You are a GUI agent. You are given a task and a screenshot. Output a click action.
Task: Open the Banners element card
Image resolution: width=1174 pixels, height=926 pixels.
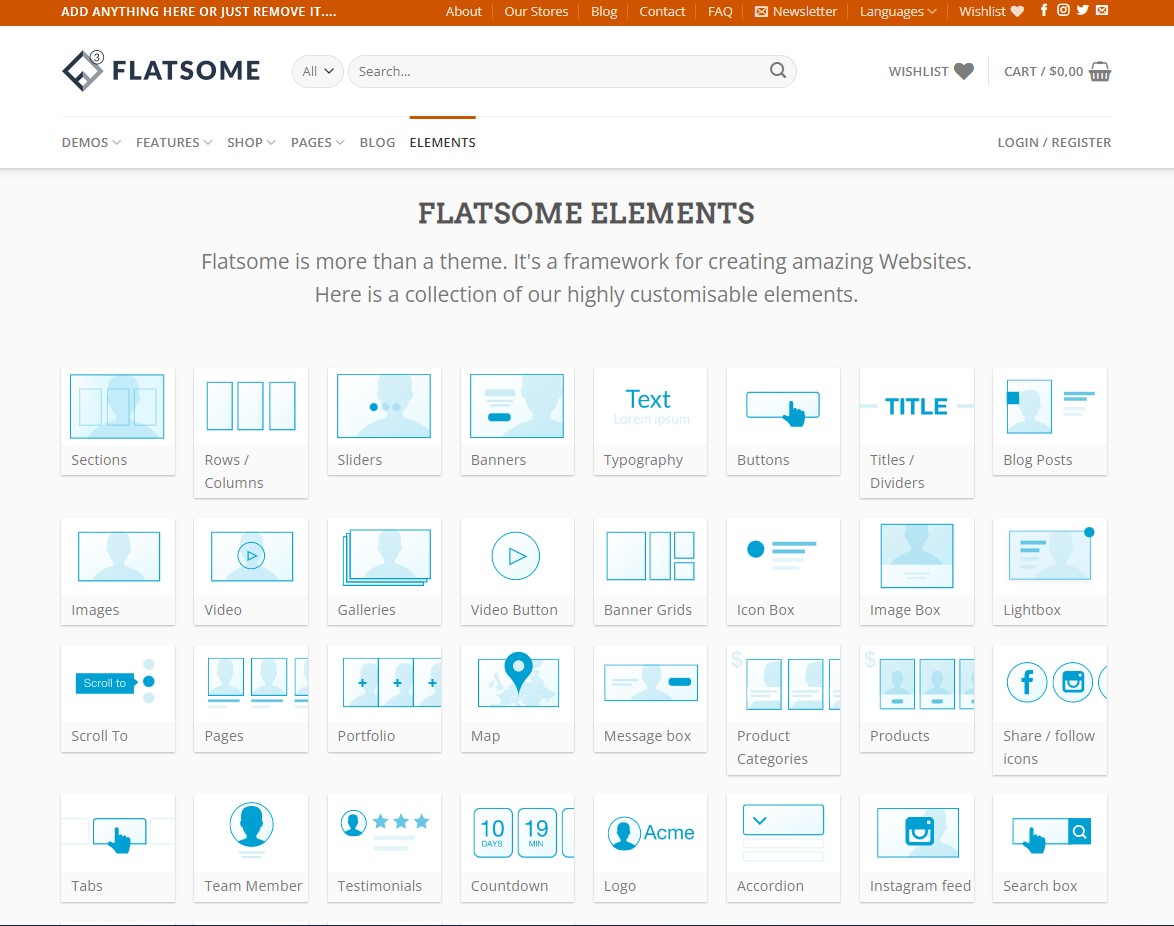(517, 421)
